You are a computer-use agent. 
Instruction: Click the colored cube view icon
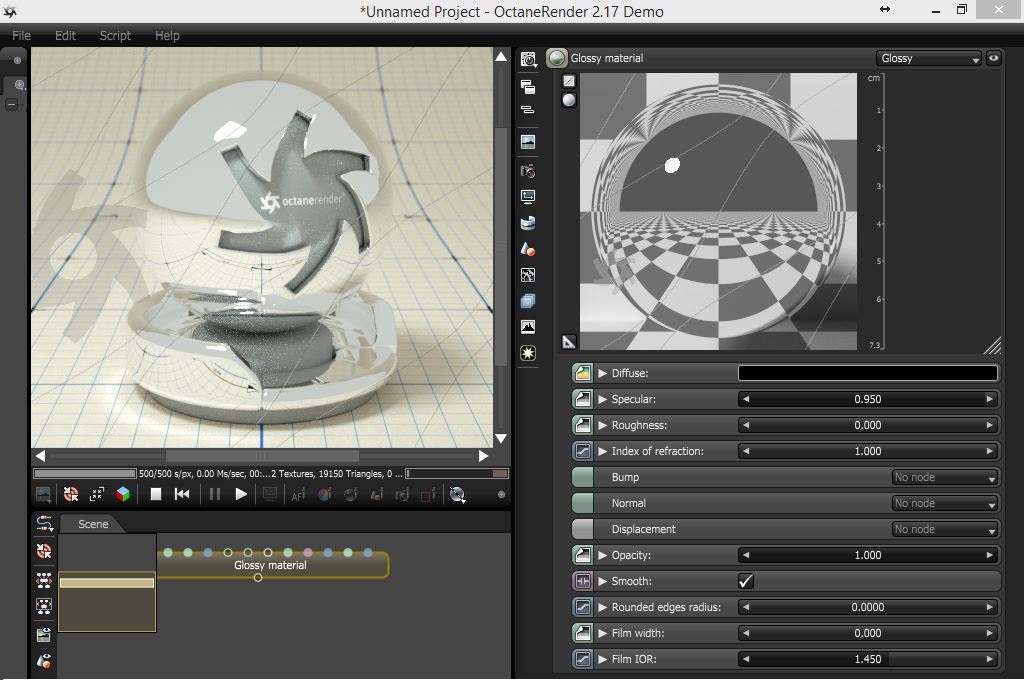coord(123,494)
